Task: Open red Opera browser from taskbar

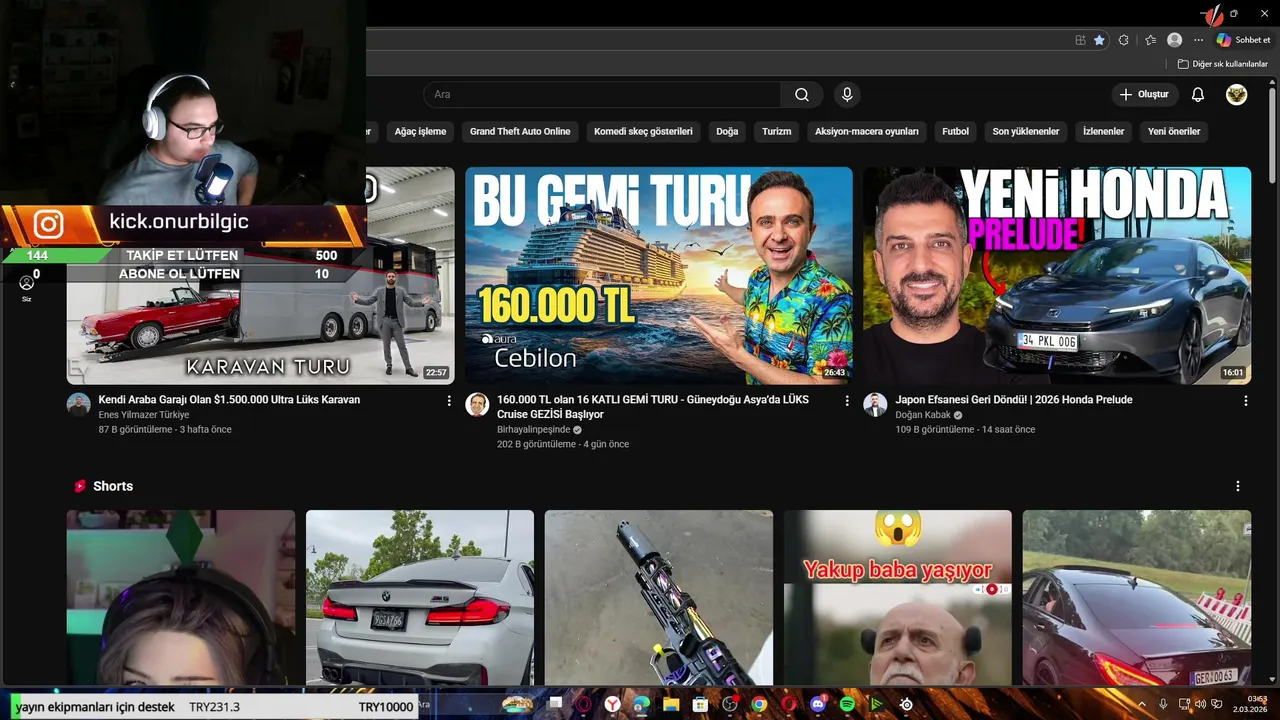Action: pos(789,704)
